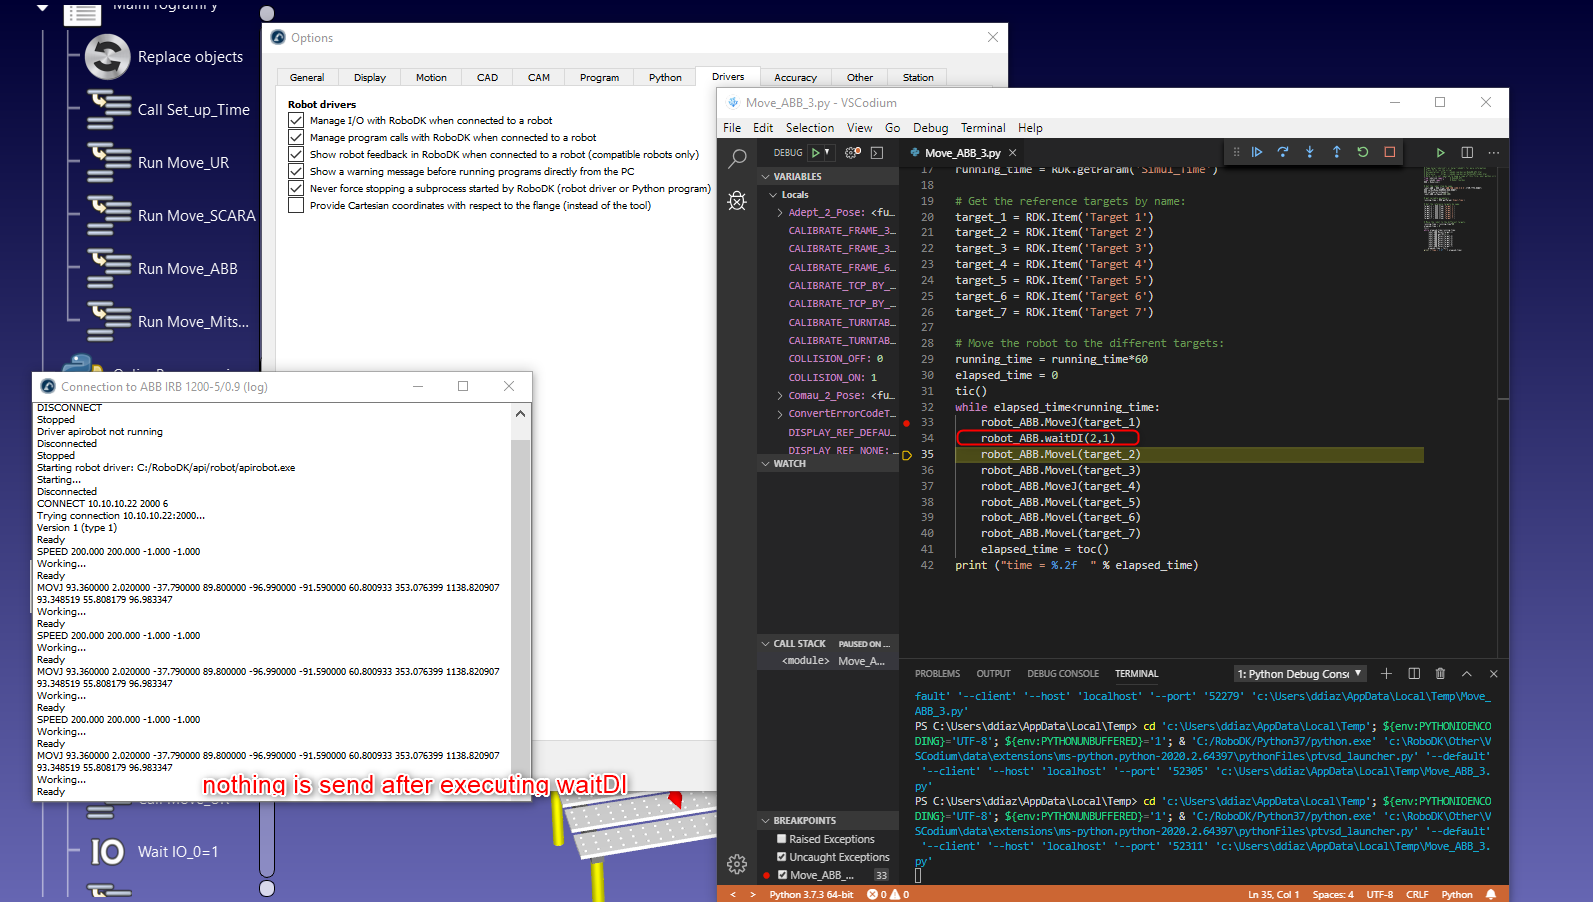This screenshot has width=1593, height=902.
Task: Open notifications bell in status bar
Action: pos(1491,894)
